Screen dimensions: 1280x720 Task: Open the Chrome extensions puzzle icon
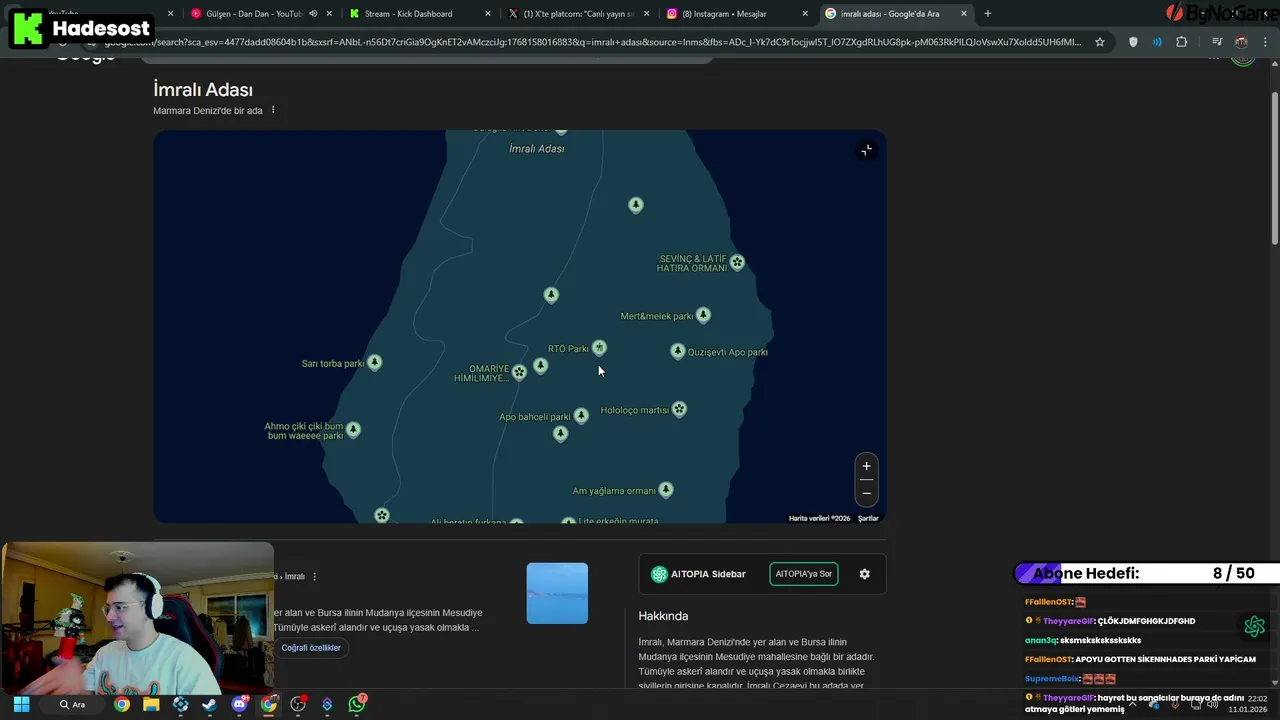tap(1181, 42)
